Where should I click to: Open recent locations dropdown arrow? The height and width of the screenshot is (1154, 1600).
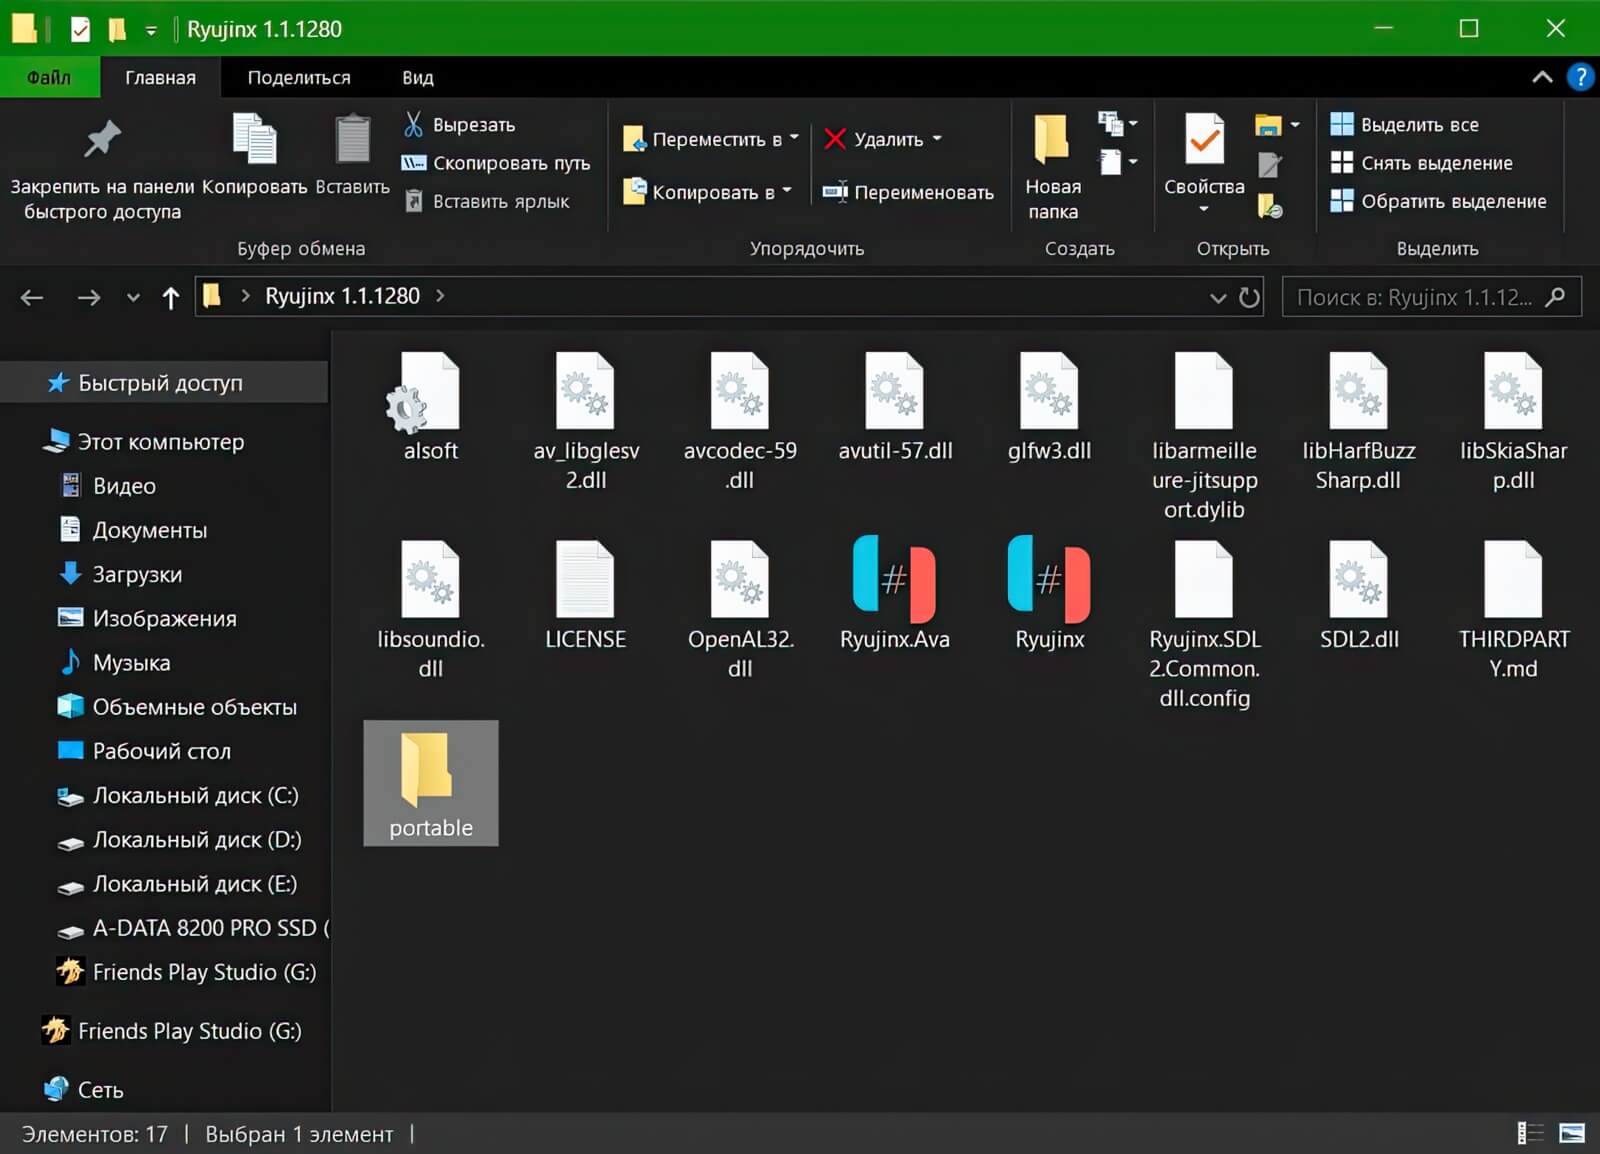click(133, 297)
